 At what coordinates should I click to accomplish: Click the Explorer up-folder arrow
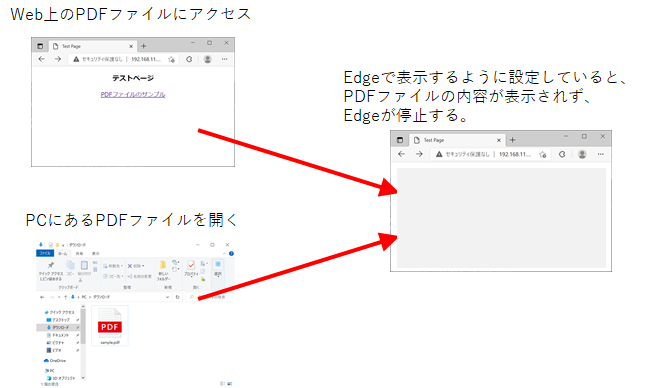point(65,297)
